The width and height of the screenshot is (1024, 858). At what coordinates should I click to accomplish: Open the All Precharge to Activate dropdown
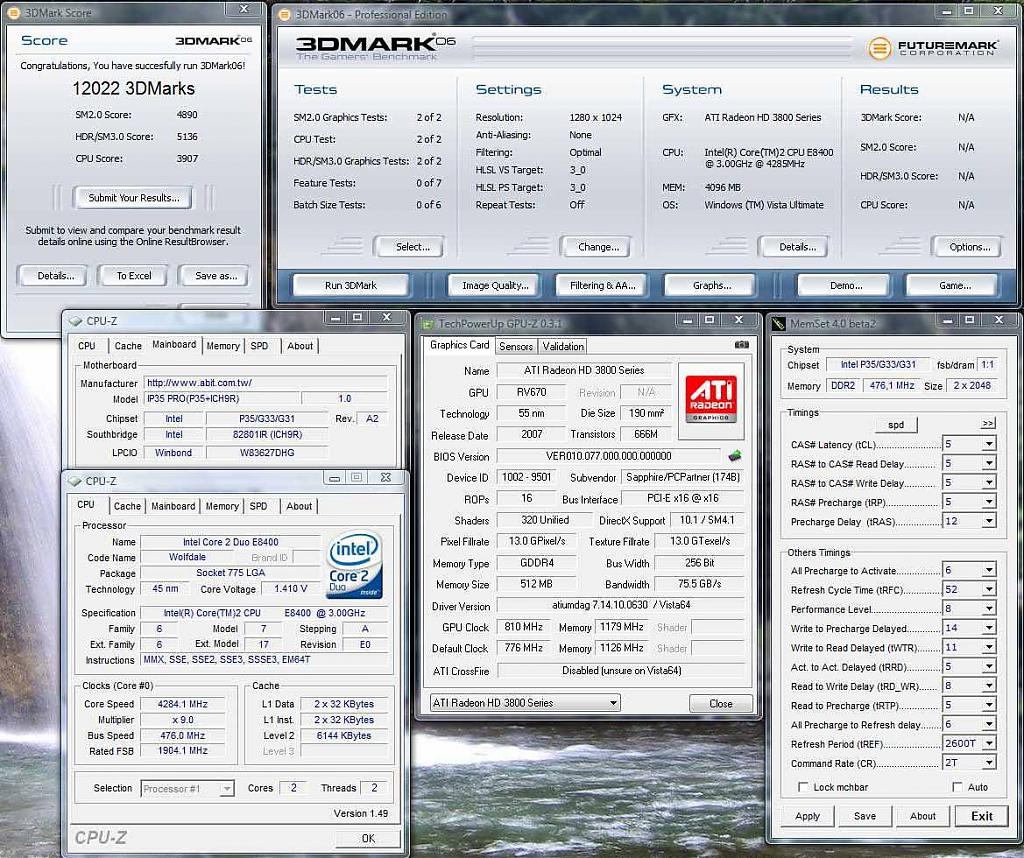[989, 570]
